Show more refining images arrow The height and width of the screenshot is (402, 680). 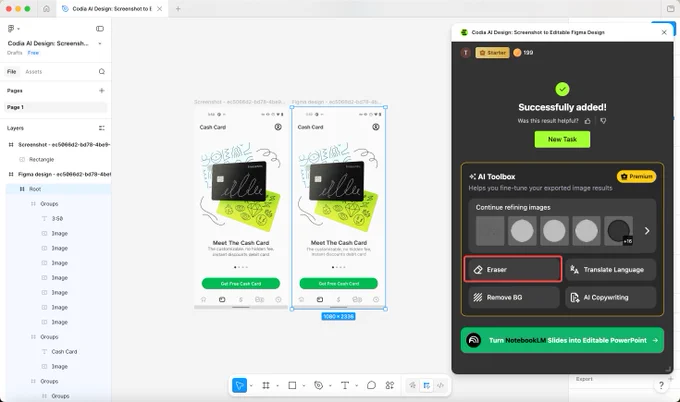tap(647, 231)
